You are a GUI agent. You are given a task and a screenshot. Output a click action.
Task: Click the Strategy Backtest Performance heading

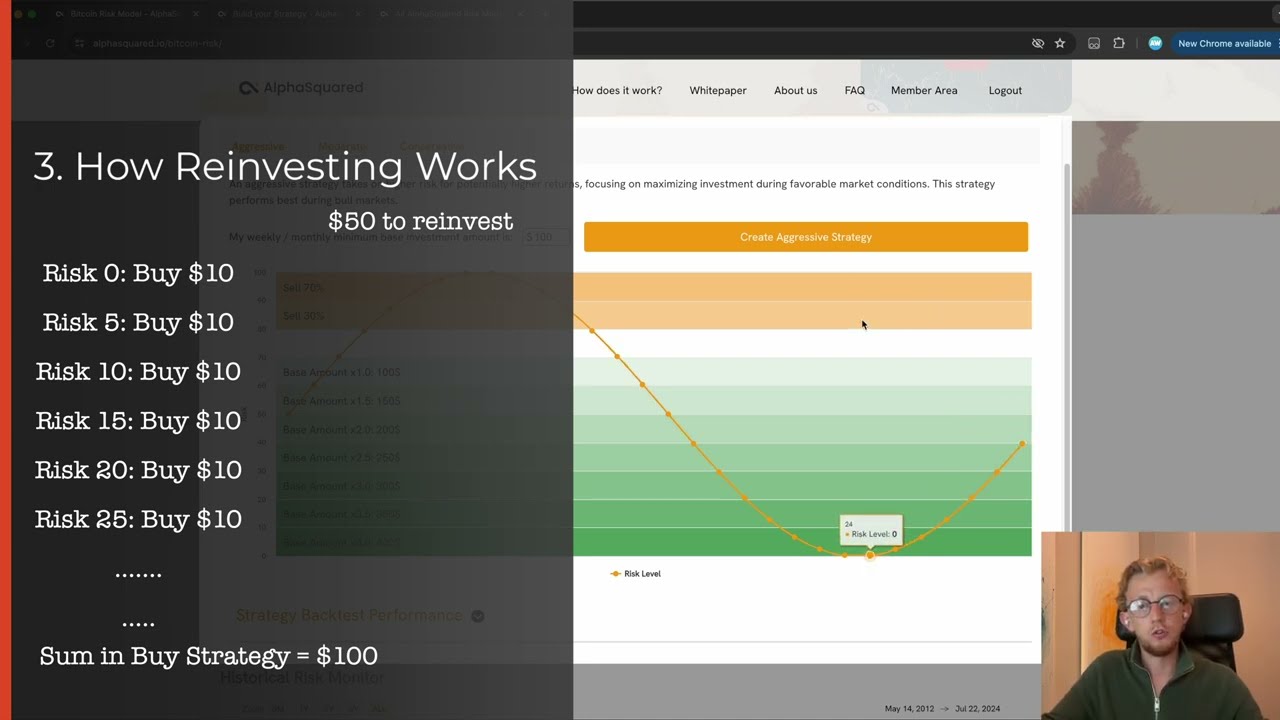click(x=349, y=615)
